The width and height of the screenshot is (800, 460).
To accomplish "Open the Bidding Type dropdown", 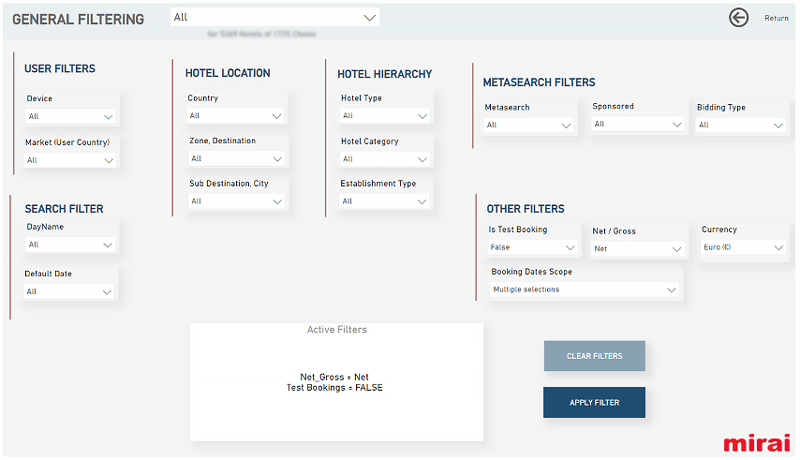I will click(x=740, y=125).
